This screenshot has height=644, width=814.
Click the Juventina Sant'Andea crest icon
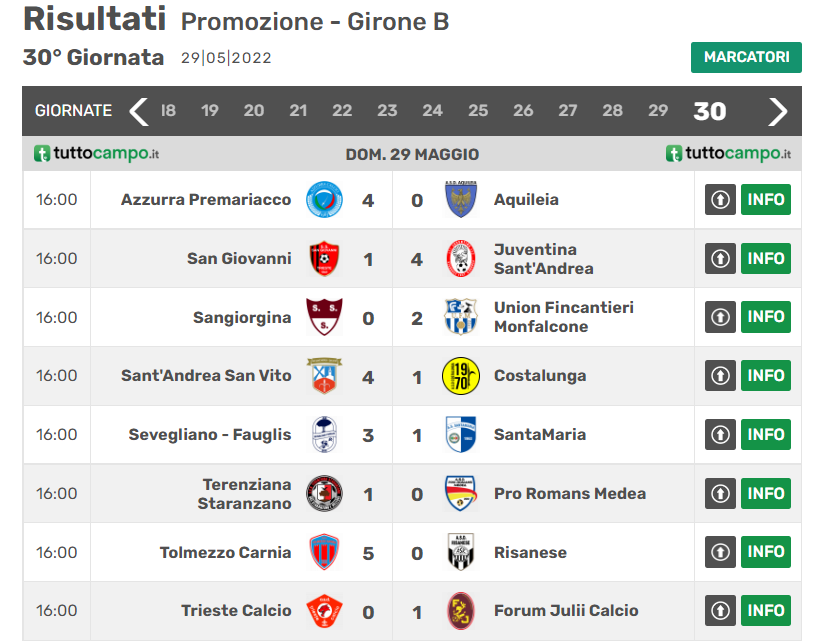(x=461, y=259)
